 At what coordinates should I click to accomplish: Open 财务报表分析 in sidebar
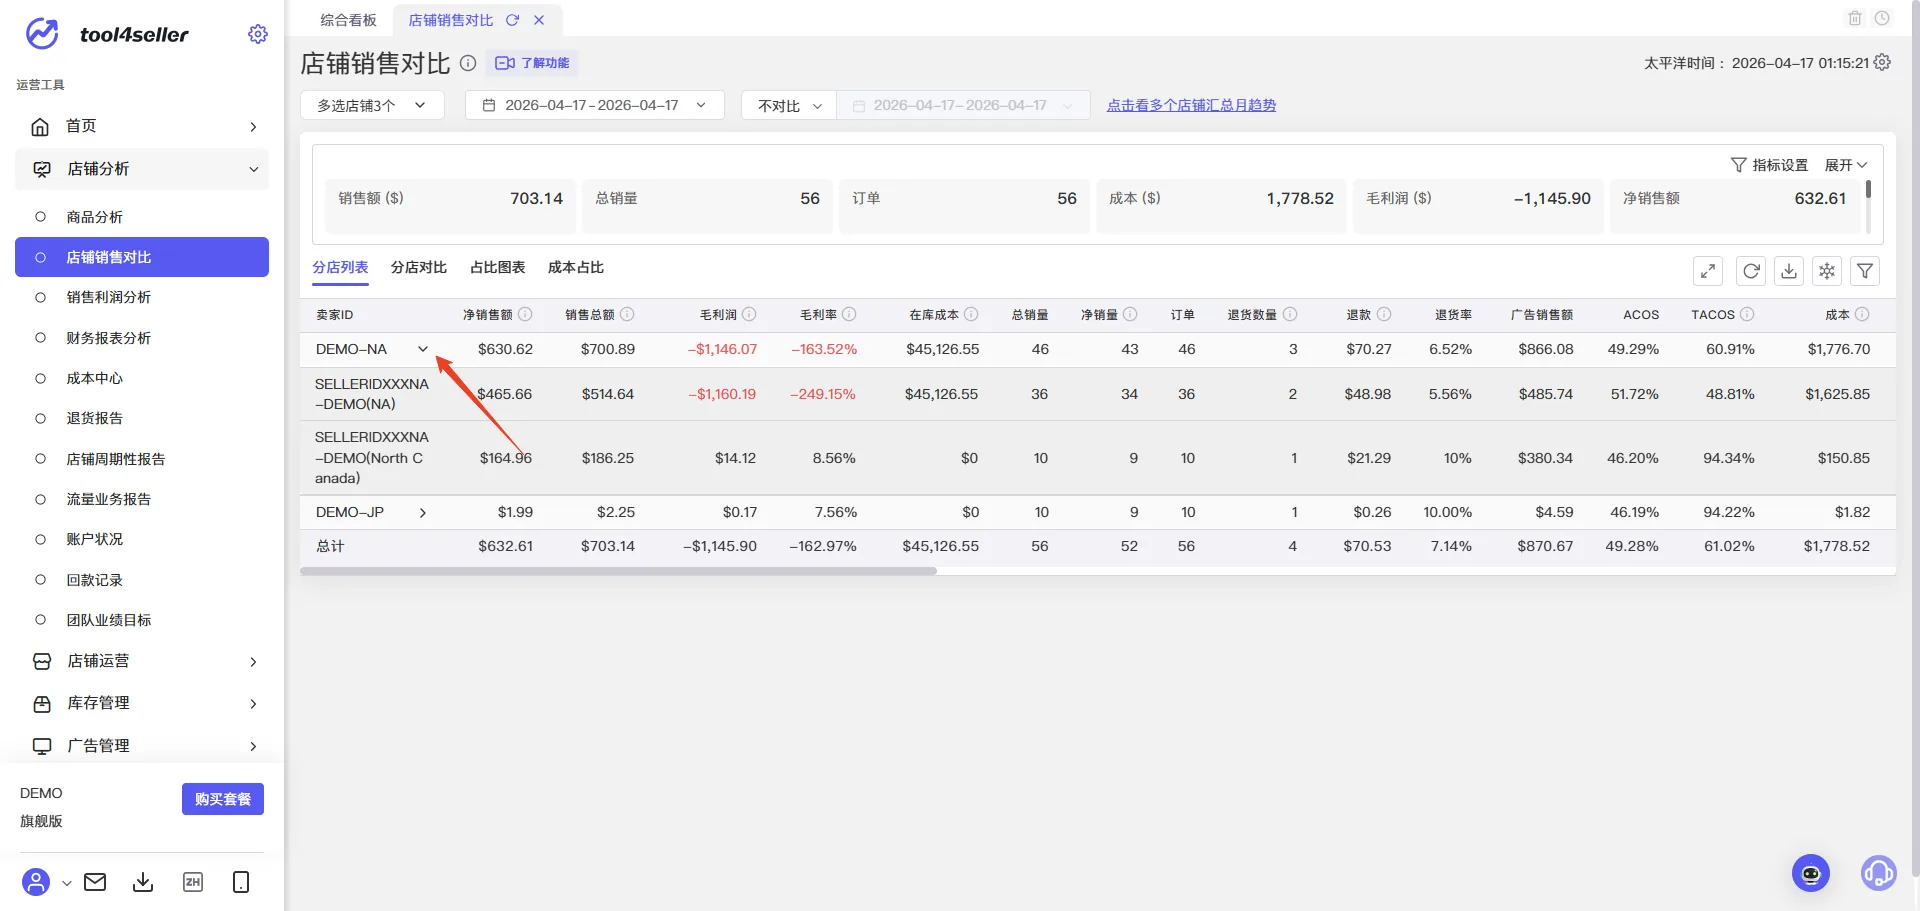(142, 338)
